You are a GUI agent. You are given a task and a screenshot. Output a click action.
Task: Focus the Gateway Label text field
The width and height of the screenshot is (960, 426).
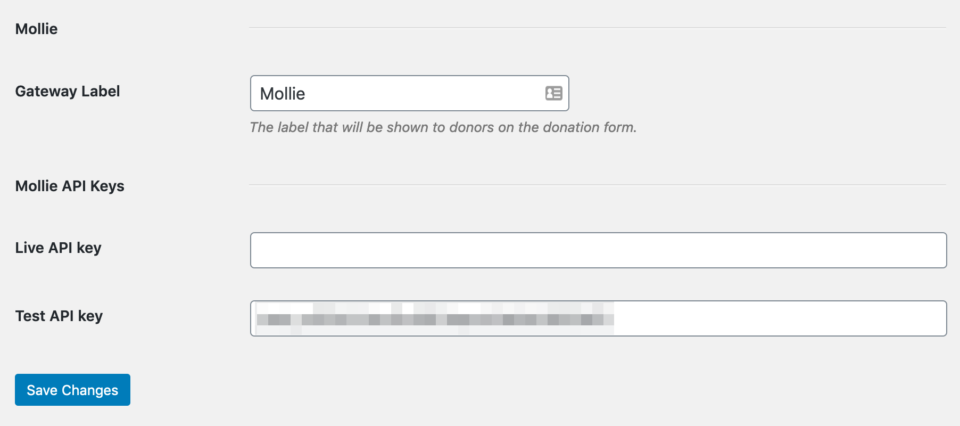click(x=410, y=93)
